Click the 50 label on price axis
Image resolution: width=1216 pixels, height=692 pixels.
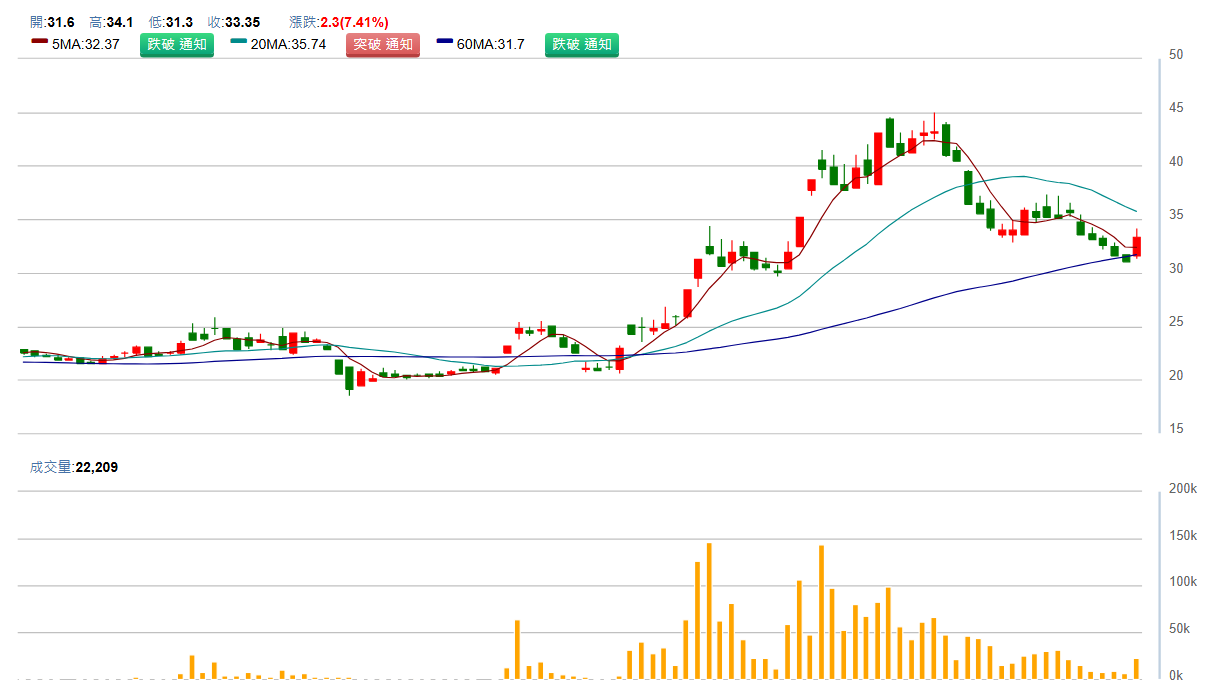tap(1176, 55)
